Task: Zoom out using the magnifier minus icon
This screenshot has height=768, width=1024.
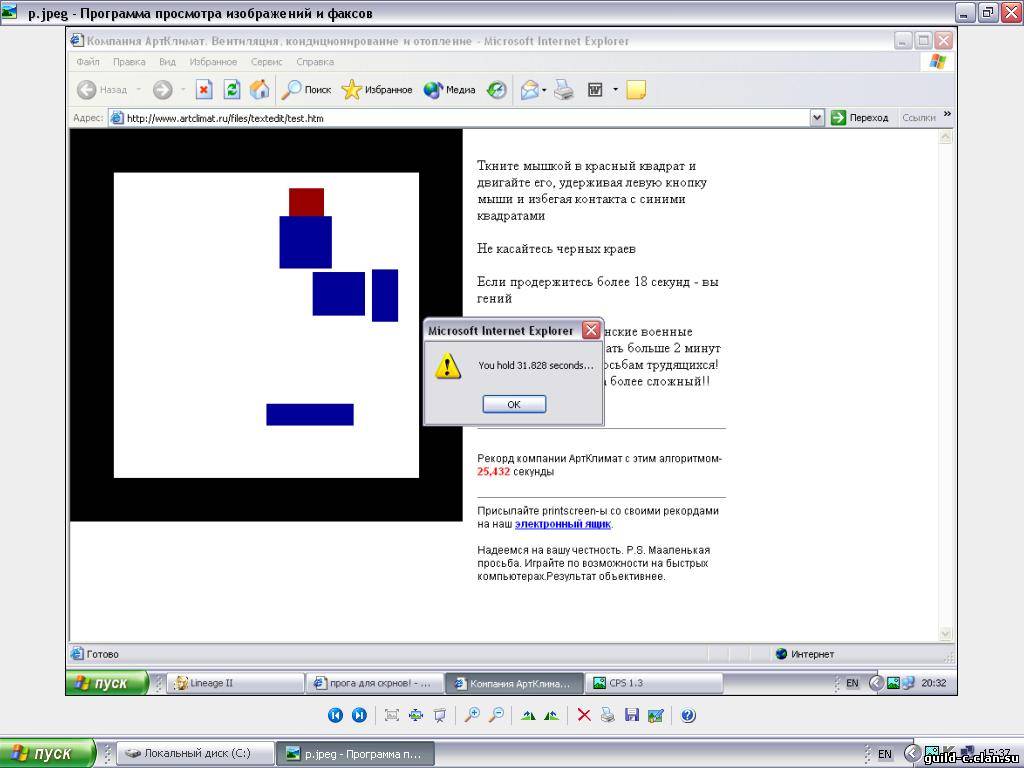Action: click(x=496, y=715)
